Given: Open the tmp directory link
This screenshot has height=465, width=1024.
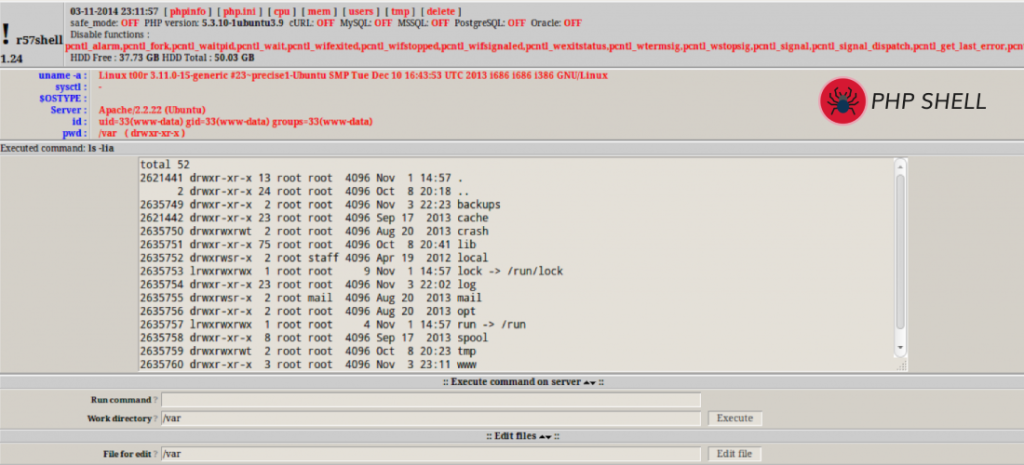Looking at the screenshot, I should click(402, 10).
